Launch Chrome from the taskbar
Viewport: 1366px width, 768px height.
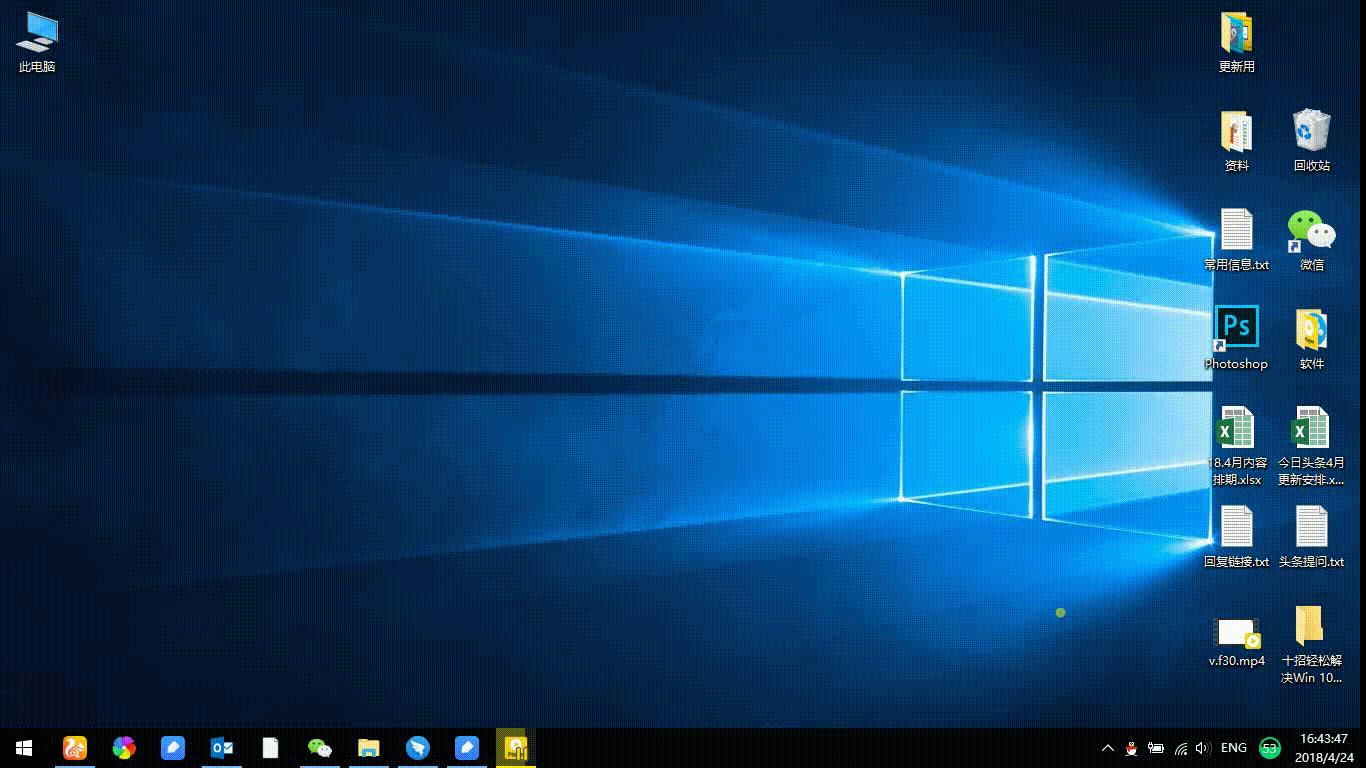pos(124,748)
